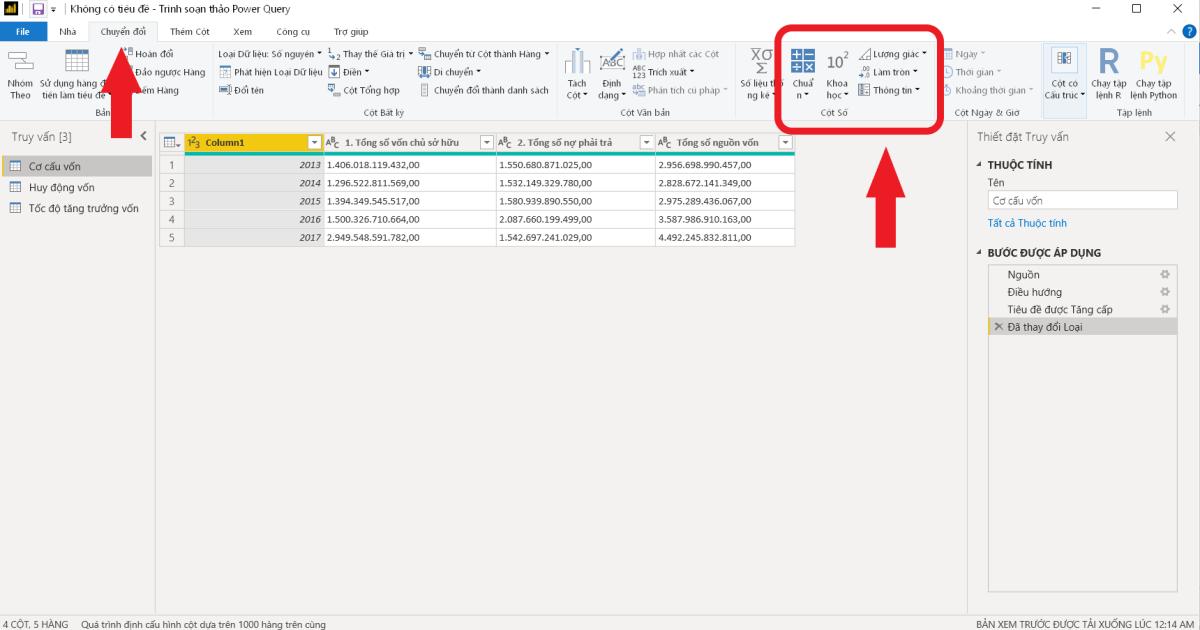
Task: Click the Tất cả Thuộc tính link
Action: tap(1027, 223)
